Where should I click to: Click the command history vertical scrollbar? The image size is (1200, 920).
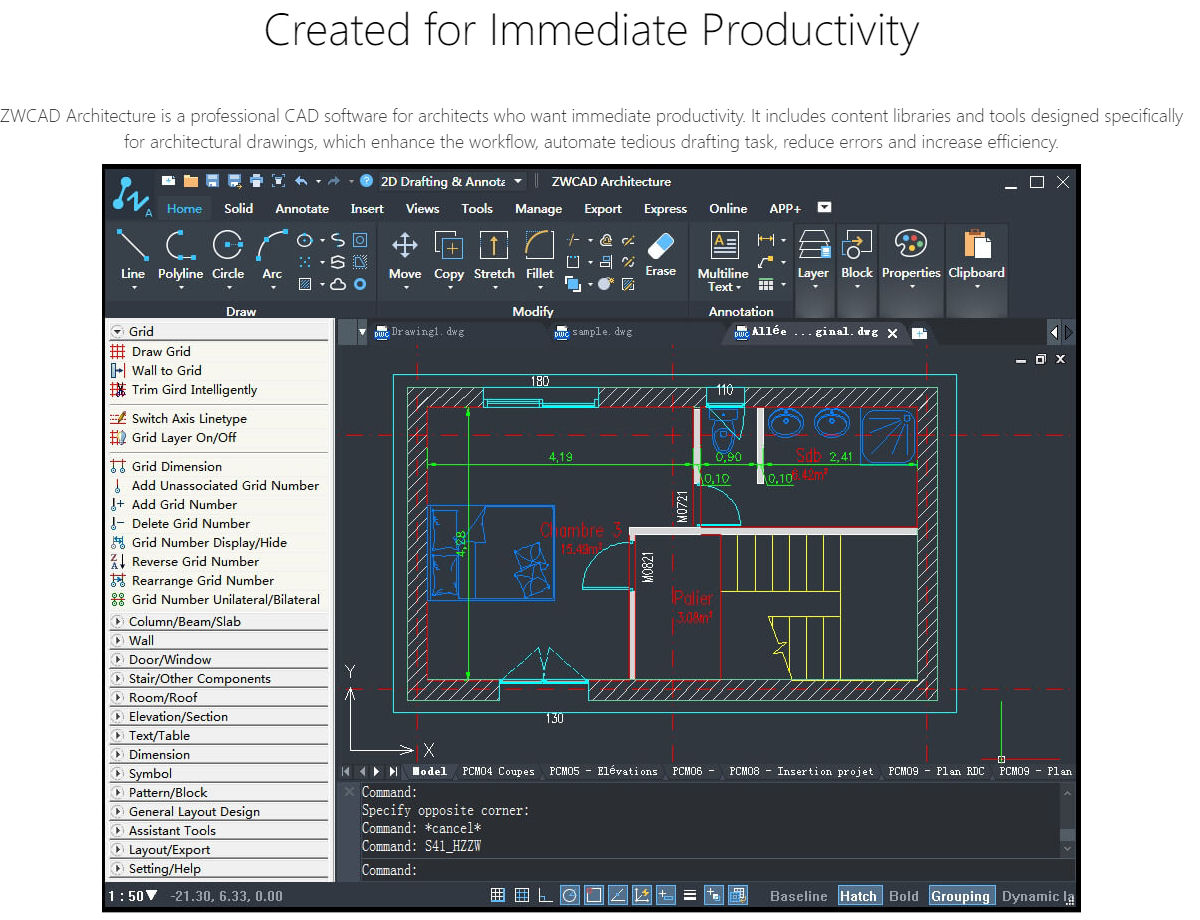(x=1067, y=819)
